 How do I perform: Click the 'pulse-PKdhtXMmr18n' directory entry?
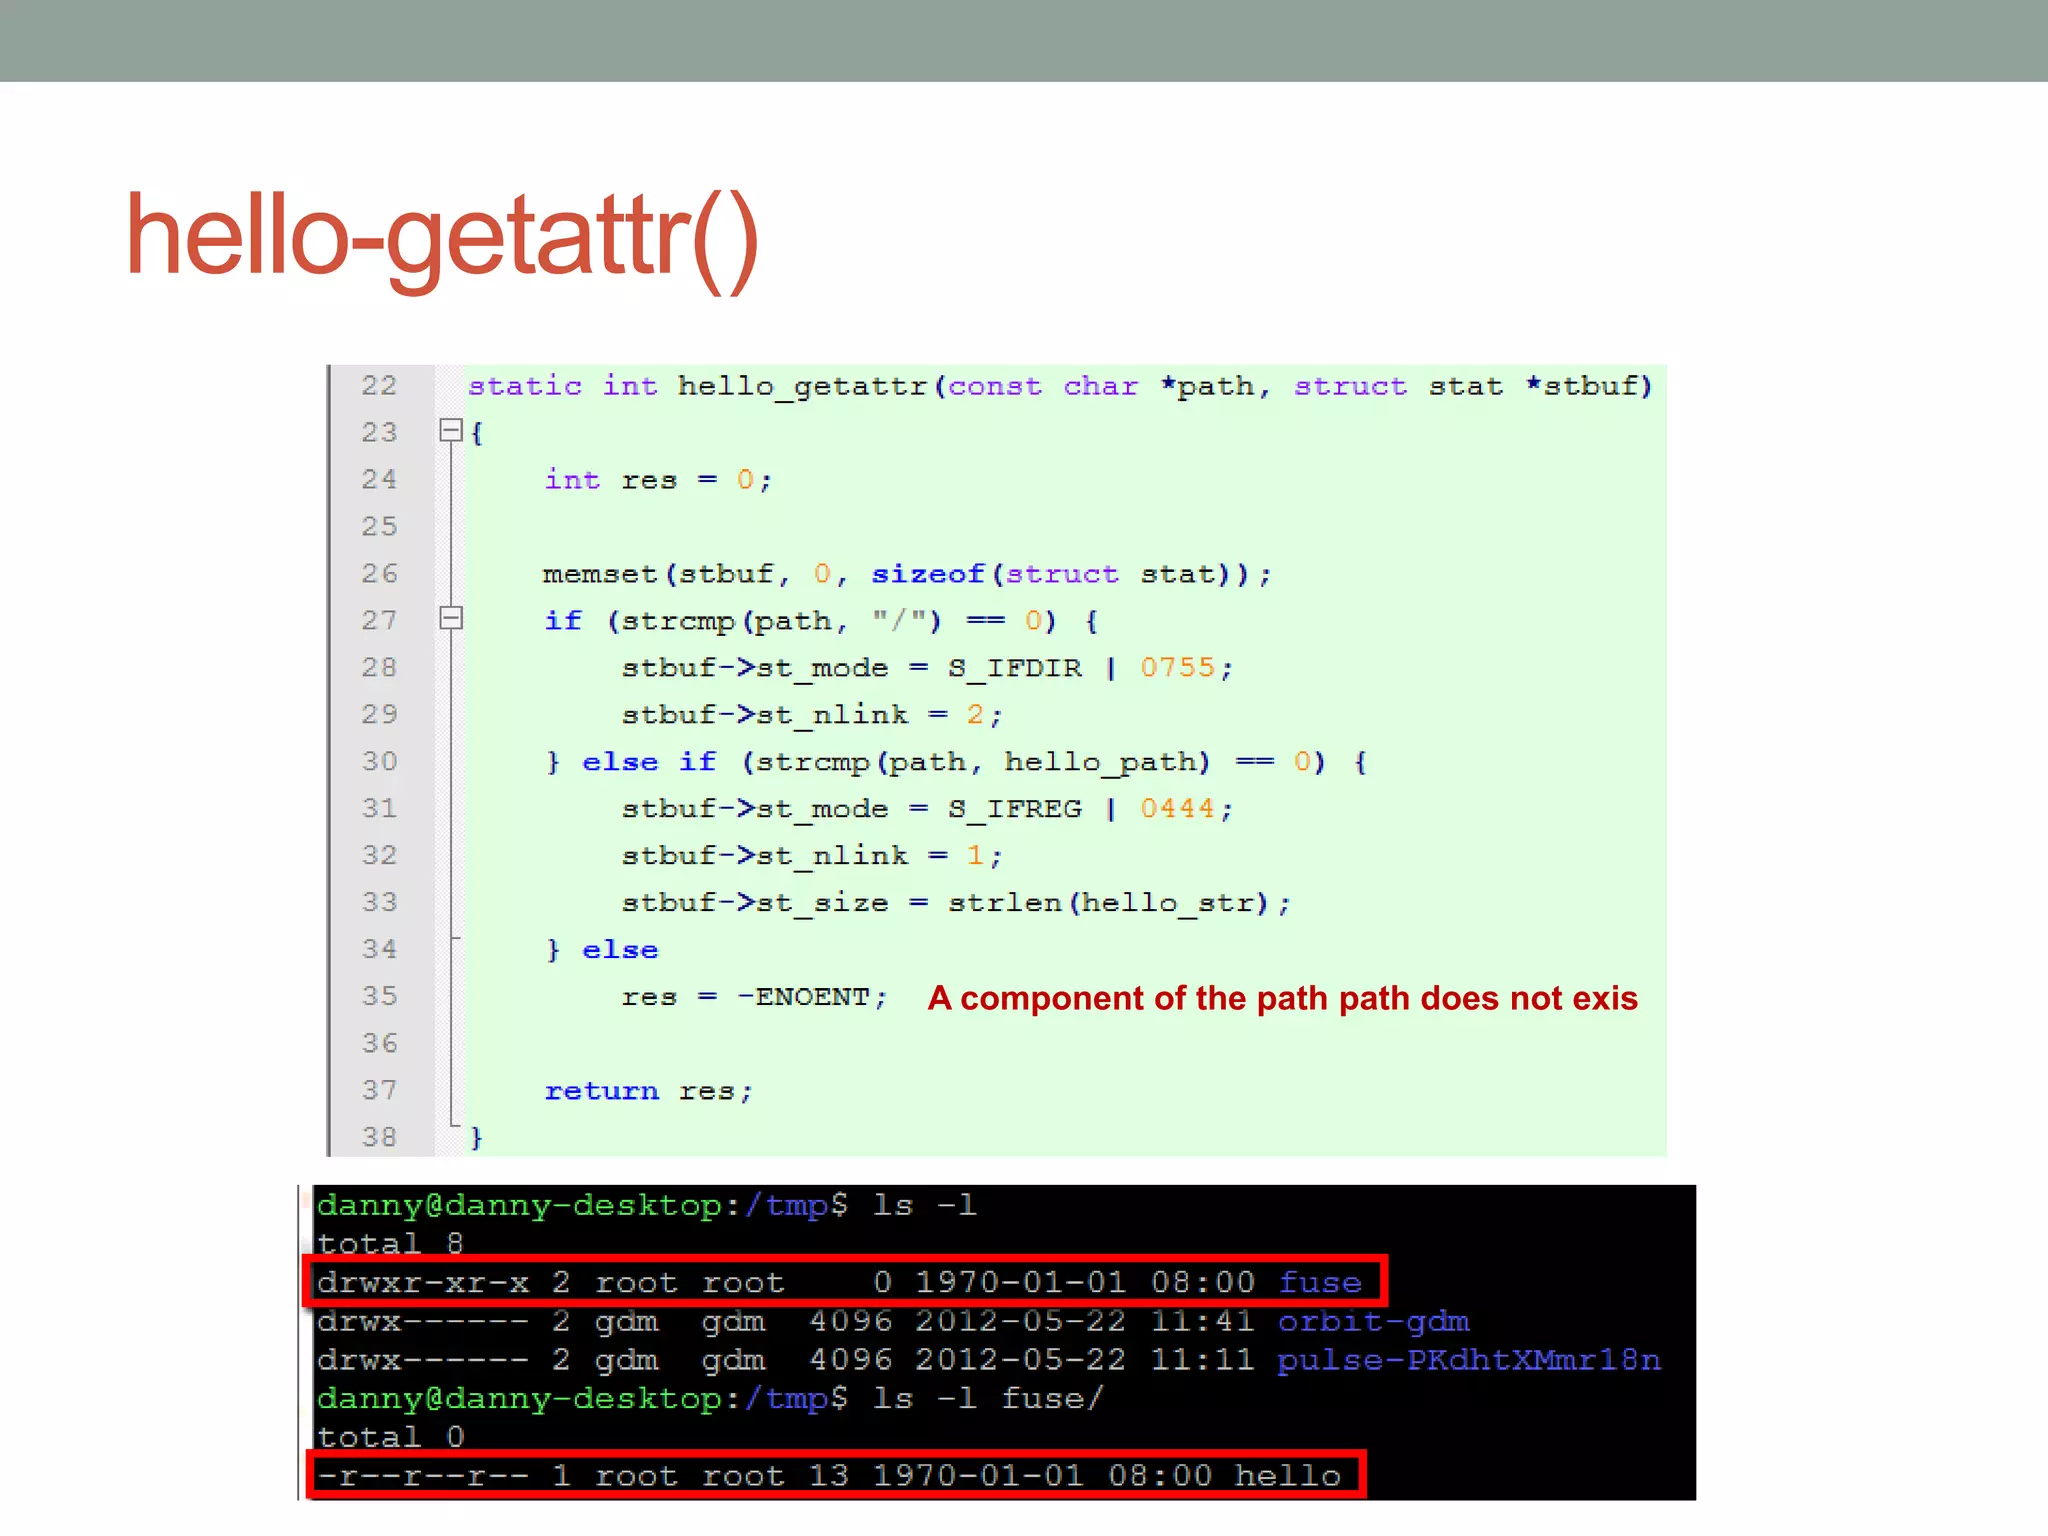tap(1469, 1361)
